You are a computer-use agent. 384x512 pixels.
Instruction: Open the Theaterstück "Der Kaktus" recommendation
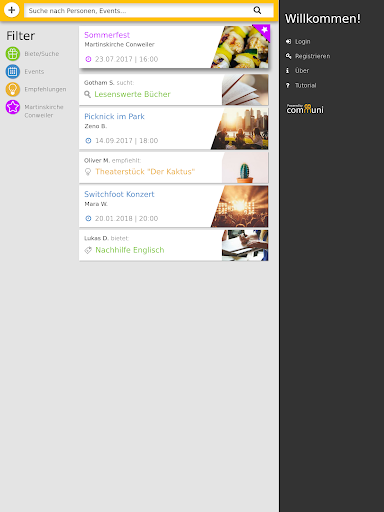145,172
